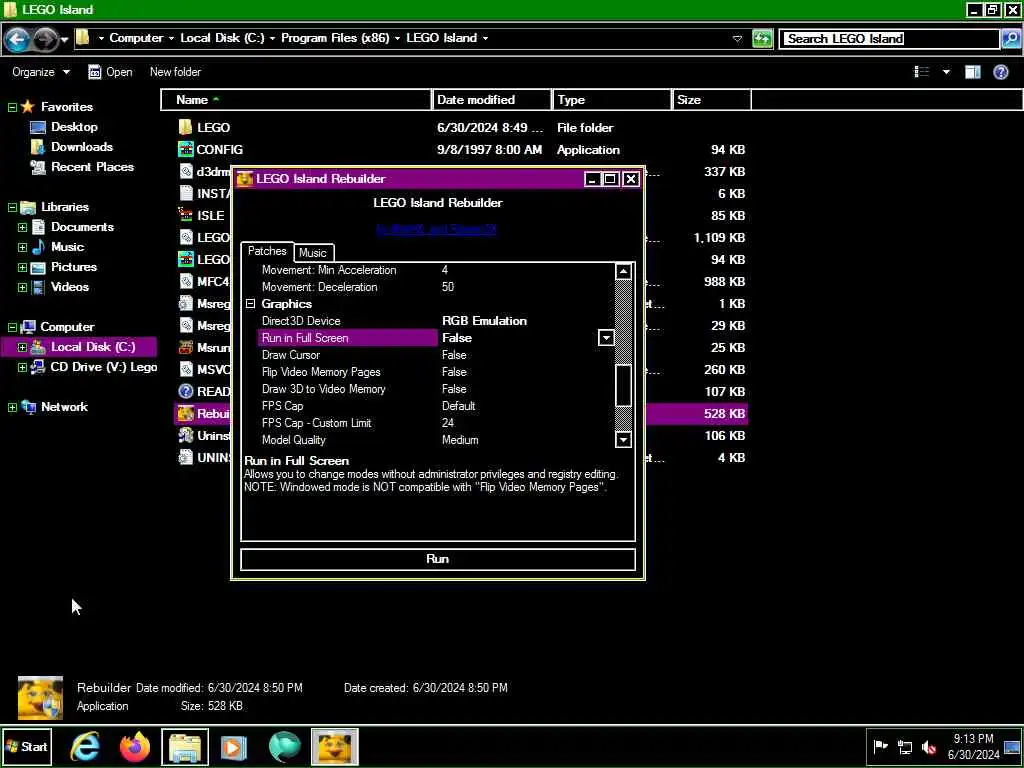Click the search magnifier icon
1024x768 pixels.
coord(1010,39)
